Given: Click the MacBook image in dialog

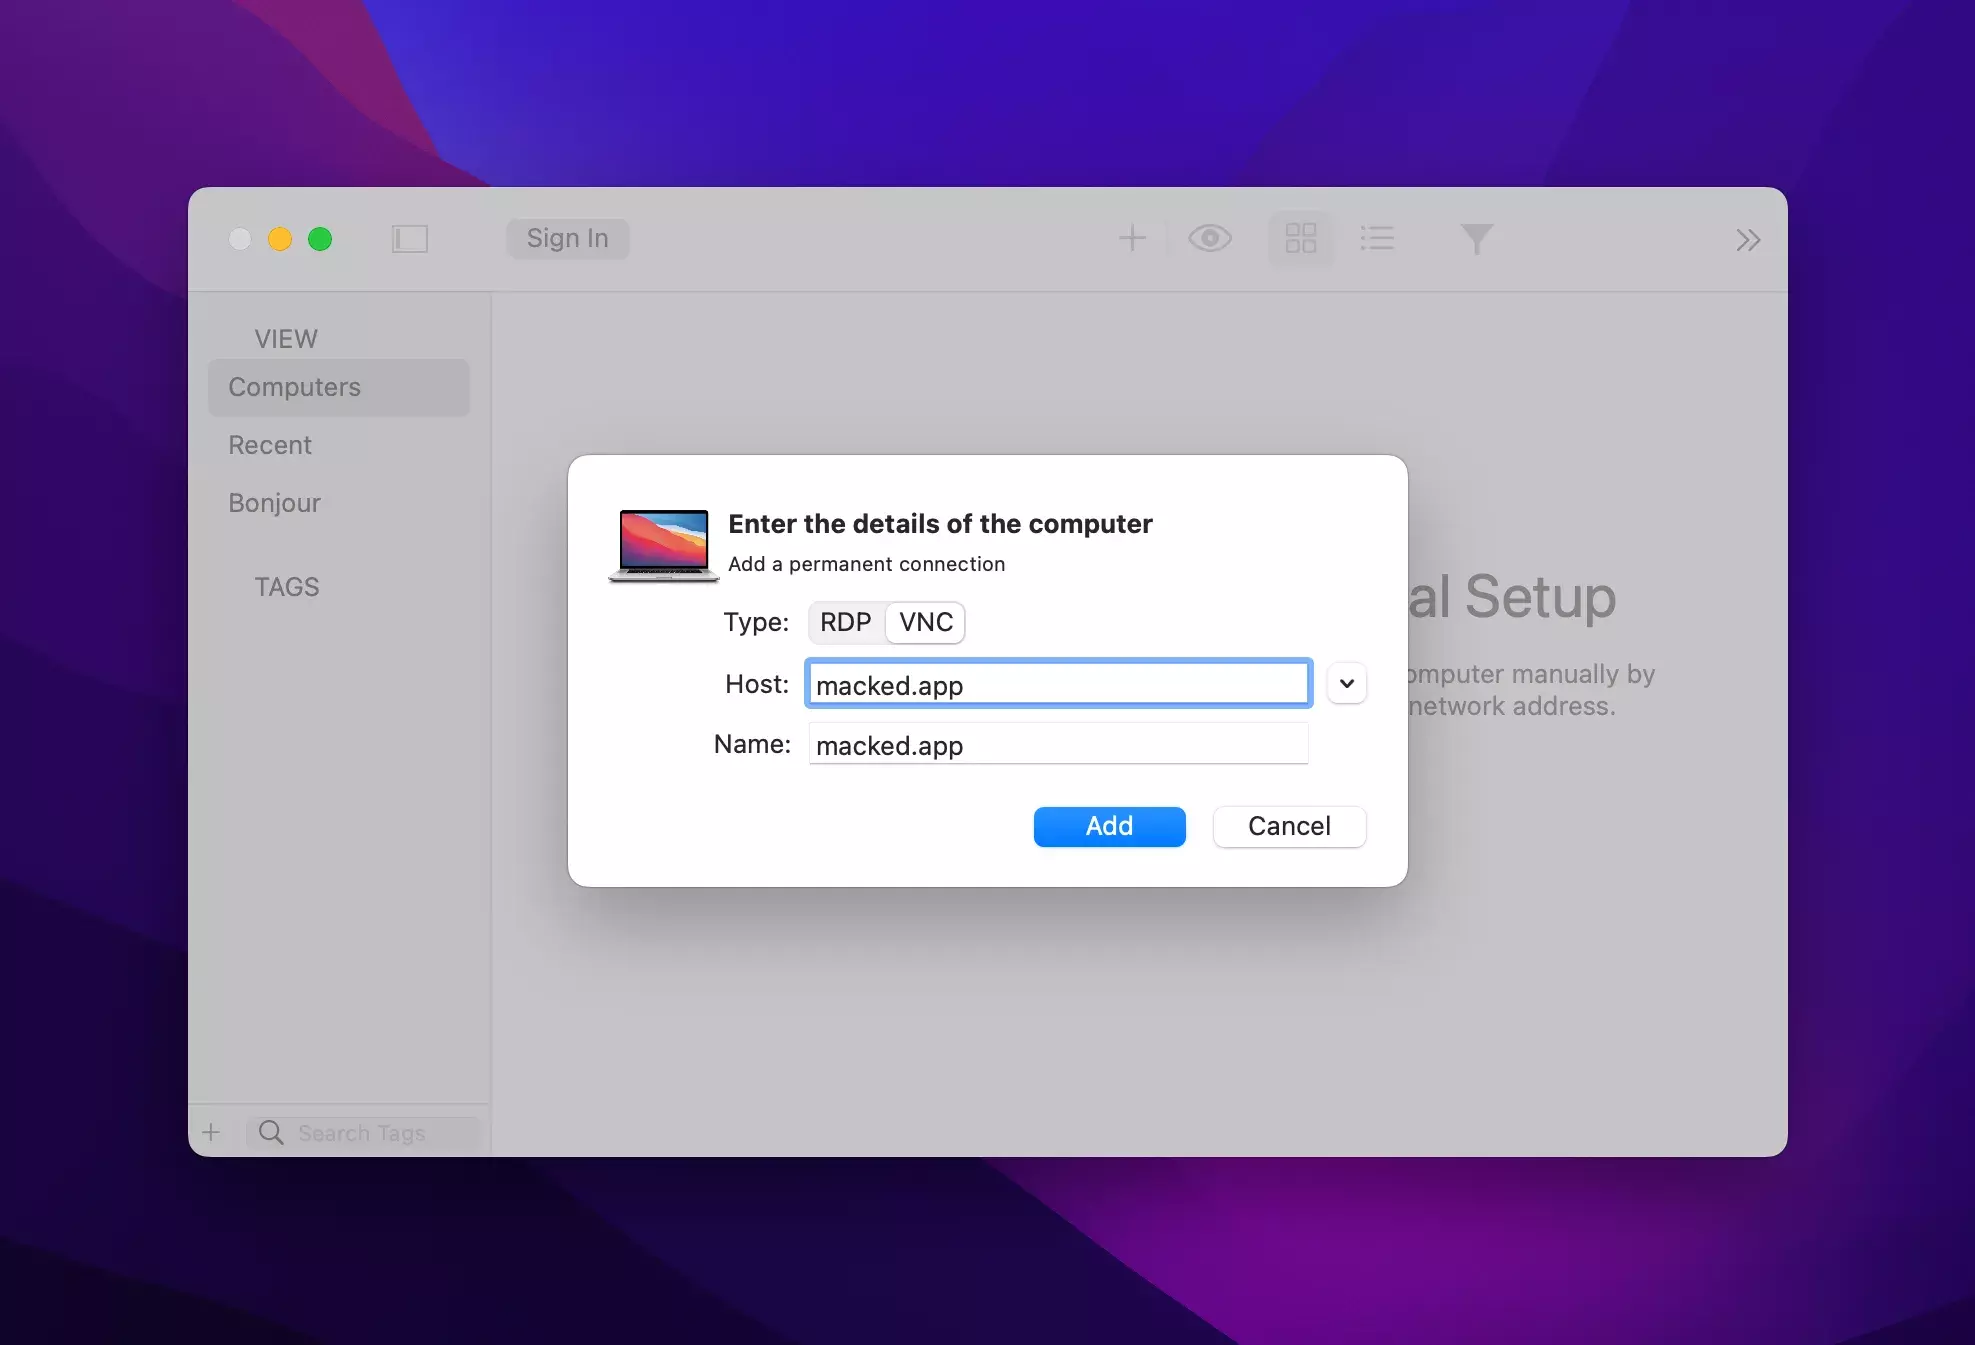Looking at the screenshot, I should pos(664,544).
